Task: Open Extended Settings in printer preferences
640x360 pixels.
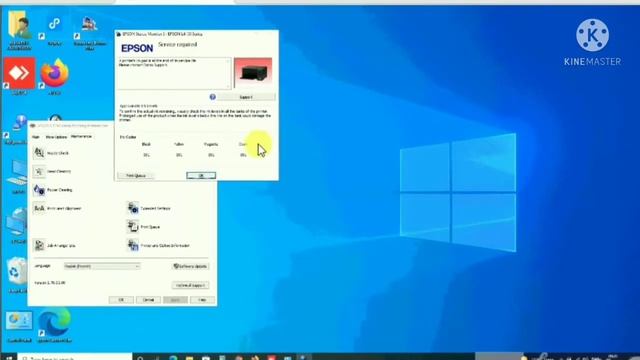Action: pyautogui.click(x=149, y=208)
